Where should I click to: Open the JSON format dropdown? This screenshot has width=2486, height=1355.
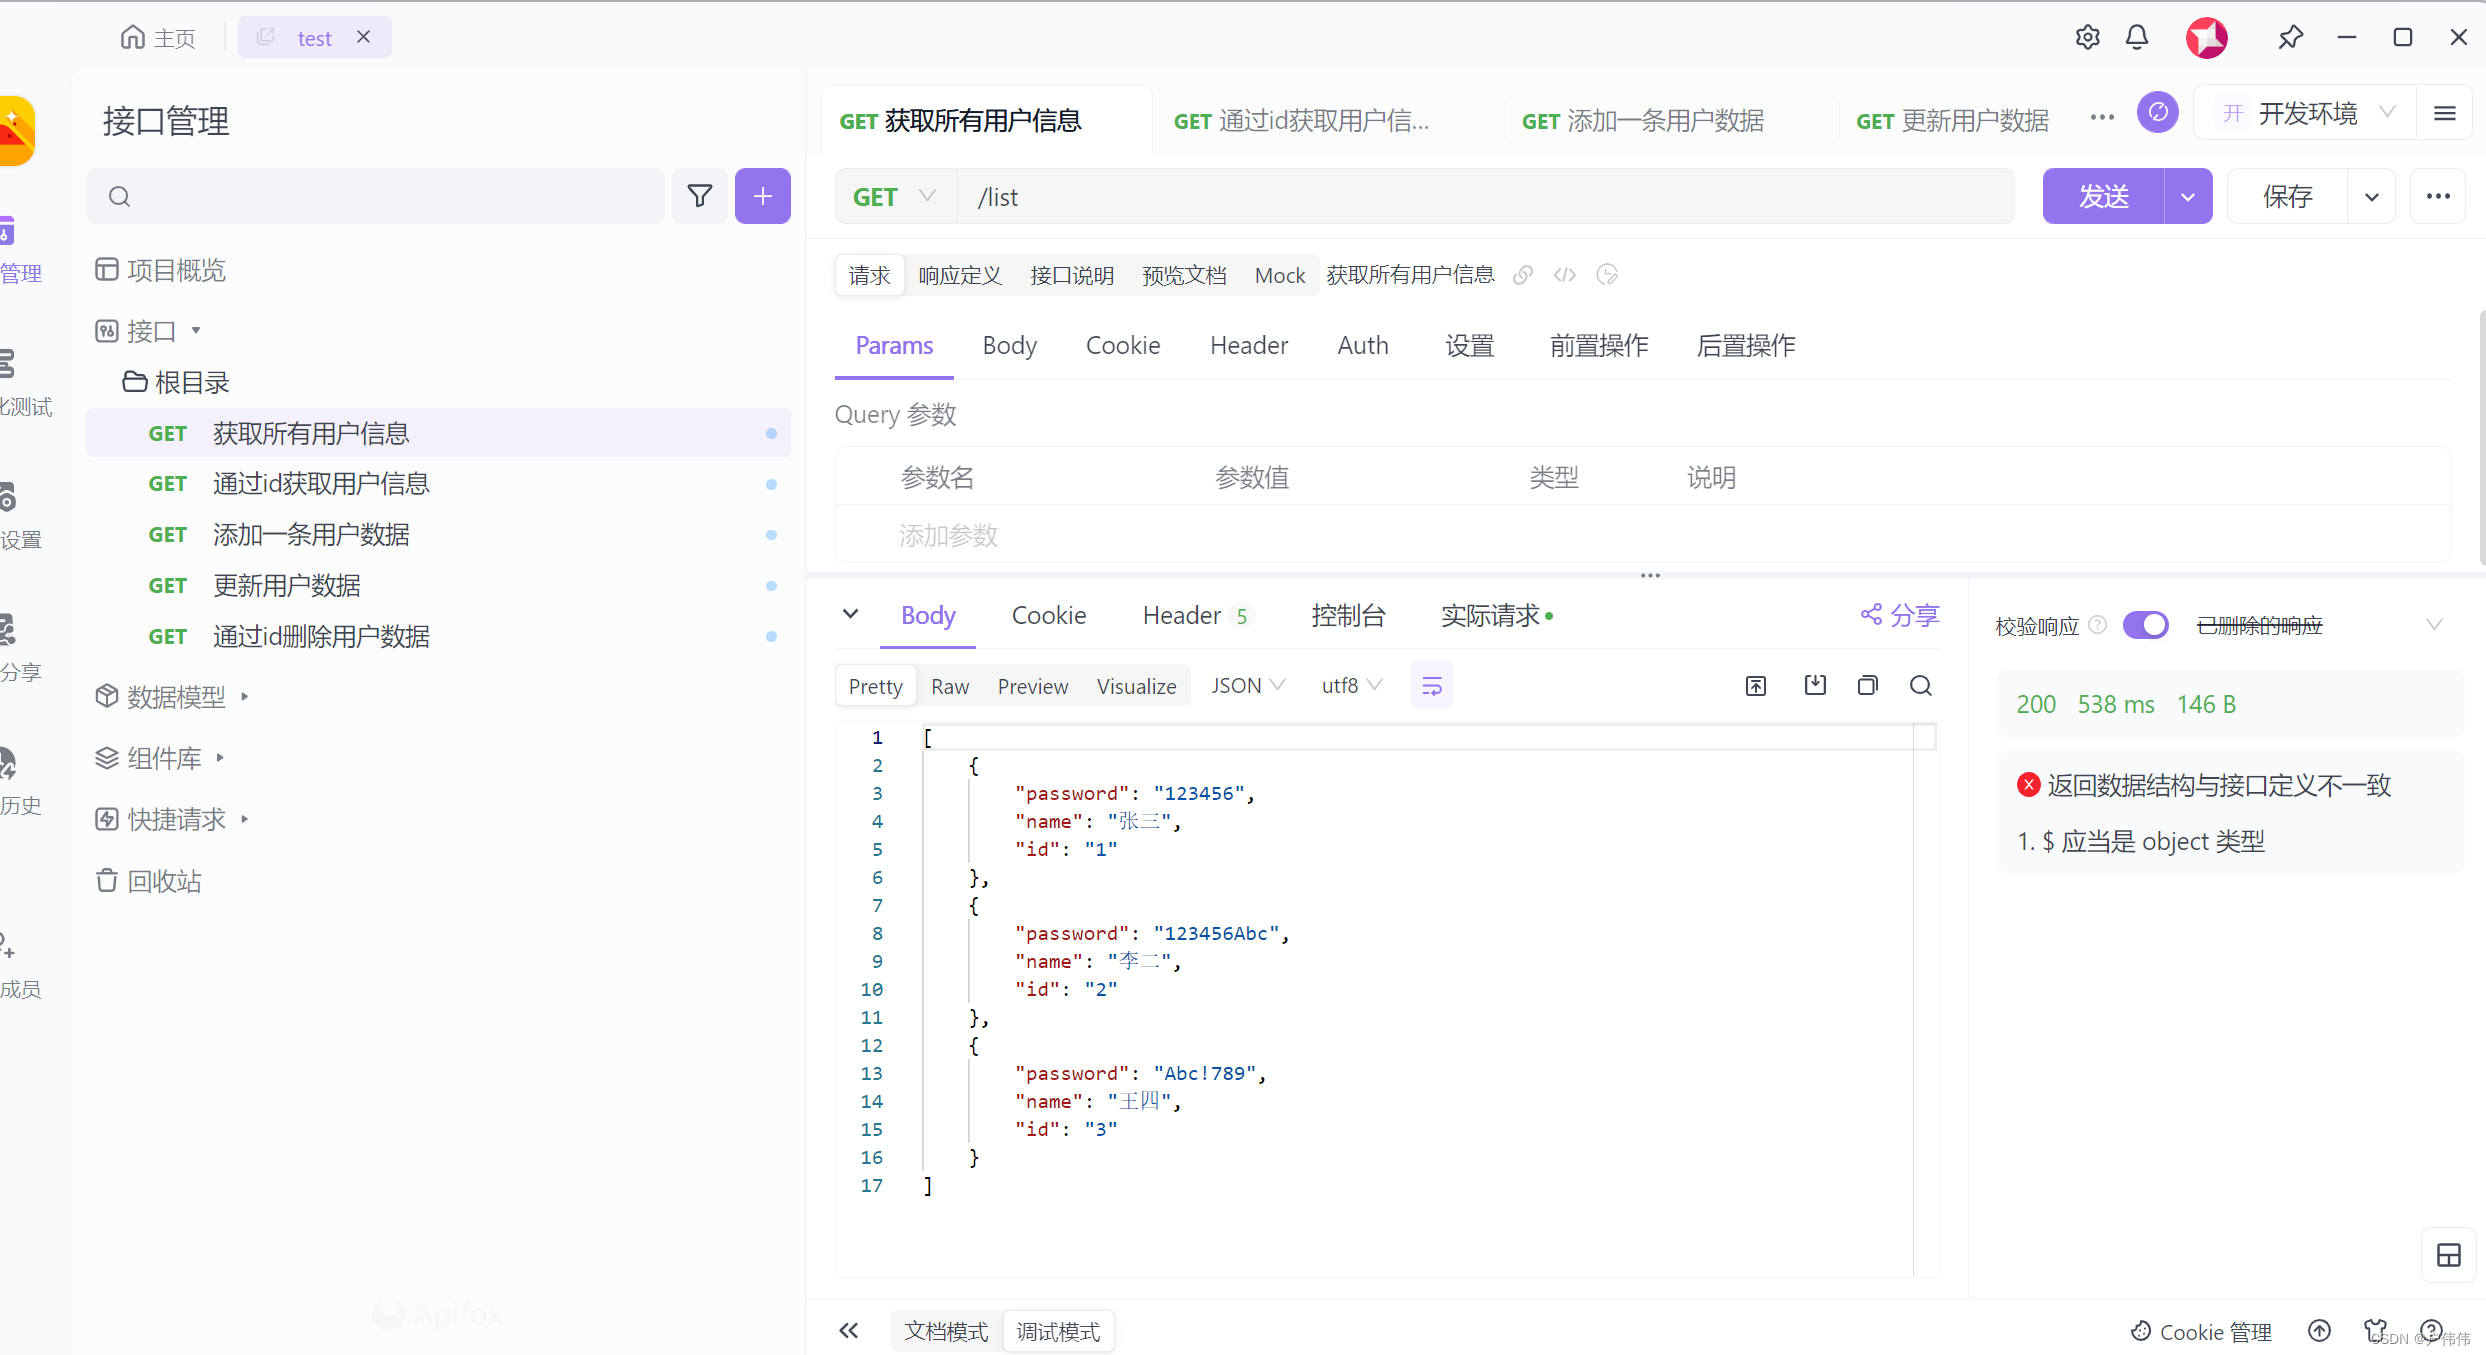pos(1248,686)
